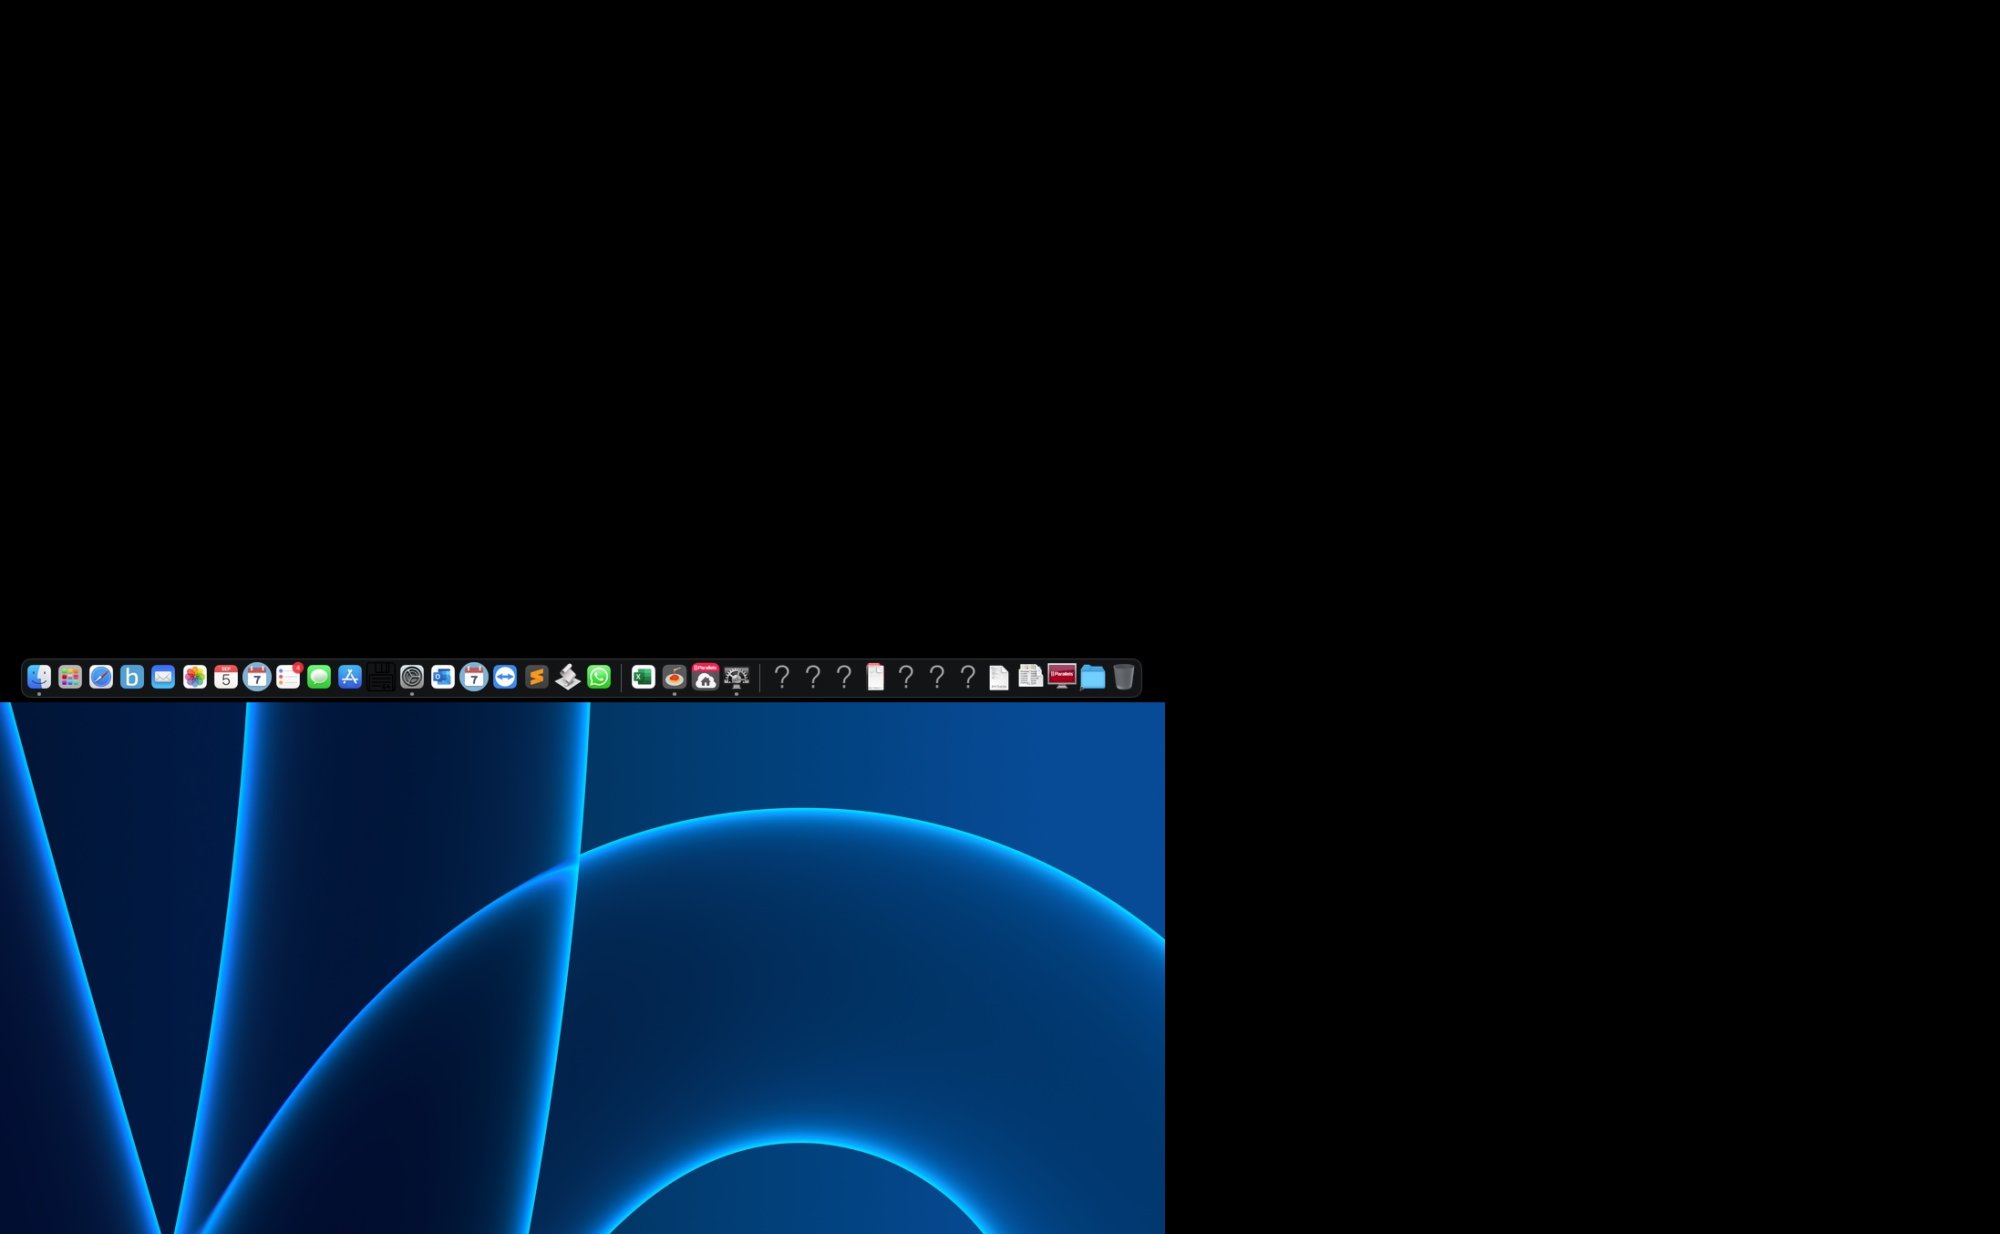Launch Microsoft Outlook from Dock
The width and height of the screenshot is (2000, 1234).
point(443,677)
